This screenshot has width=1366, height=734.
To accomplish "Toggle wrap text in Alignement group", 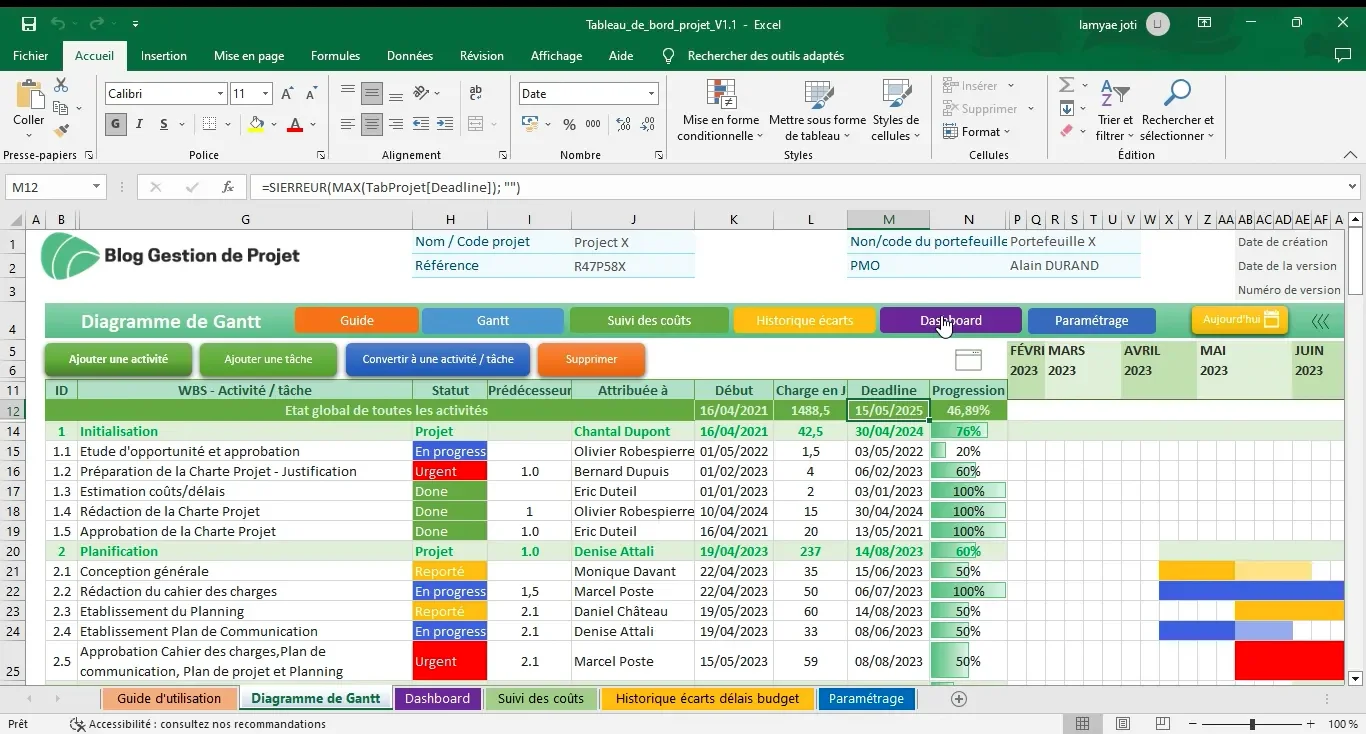I will pyautogui.click(x=475, y=94).
